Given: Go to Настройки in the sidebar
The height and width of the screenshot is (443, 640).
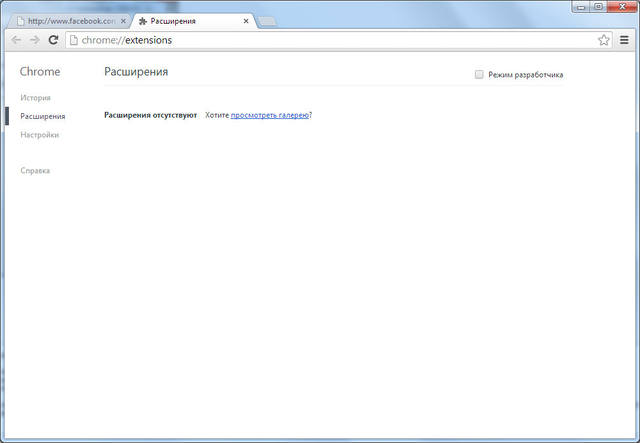Looking at the screenshot, I should [x=39, y=134].
